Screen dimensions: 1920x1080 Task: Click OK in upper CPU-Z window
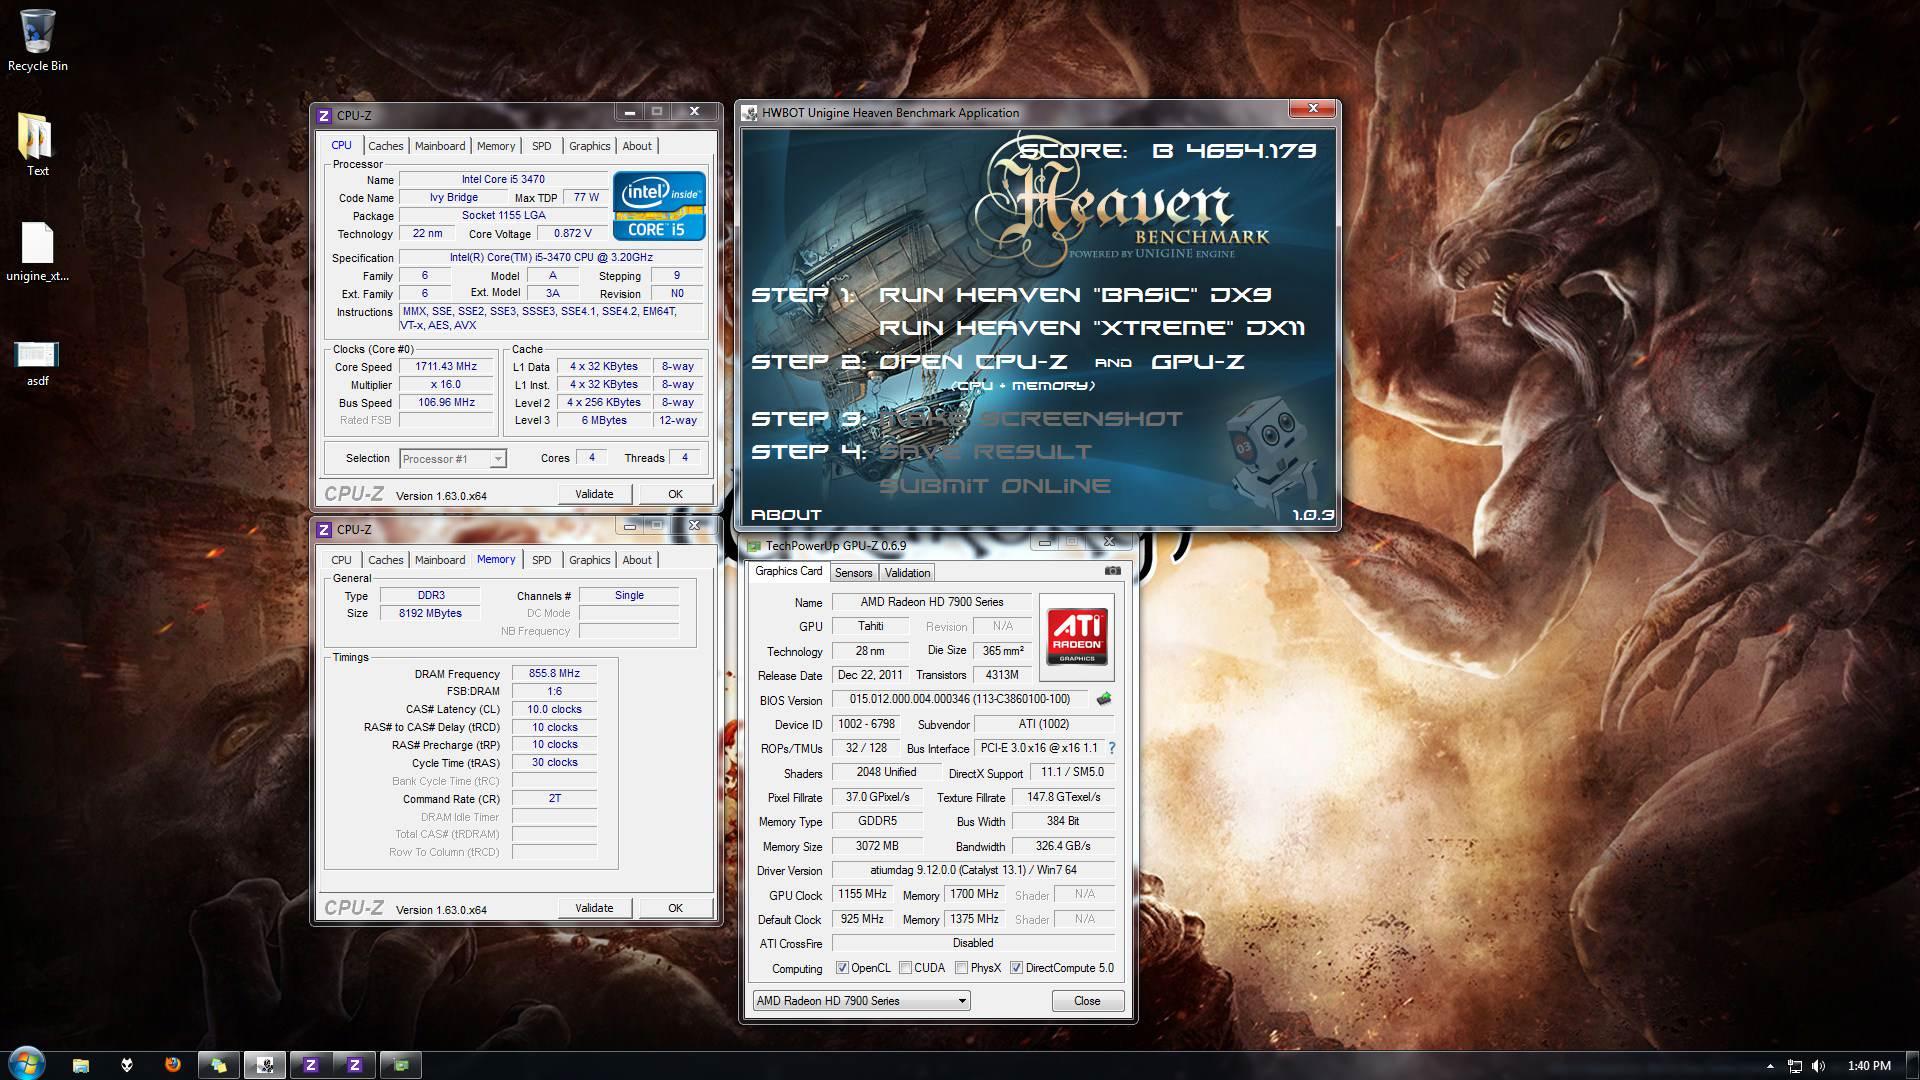[675, 494]
